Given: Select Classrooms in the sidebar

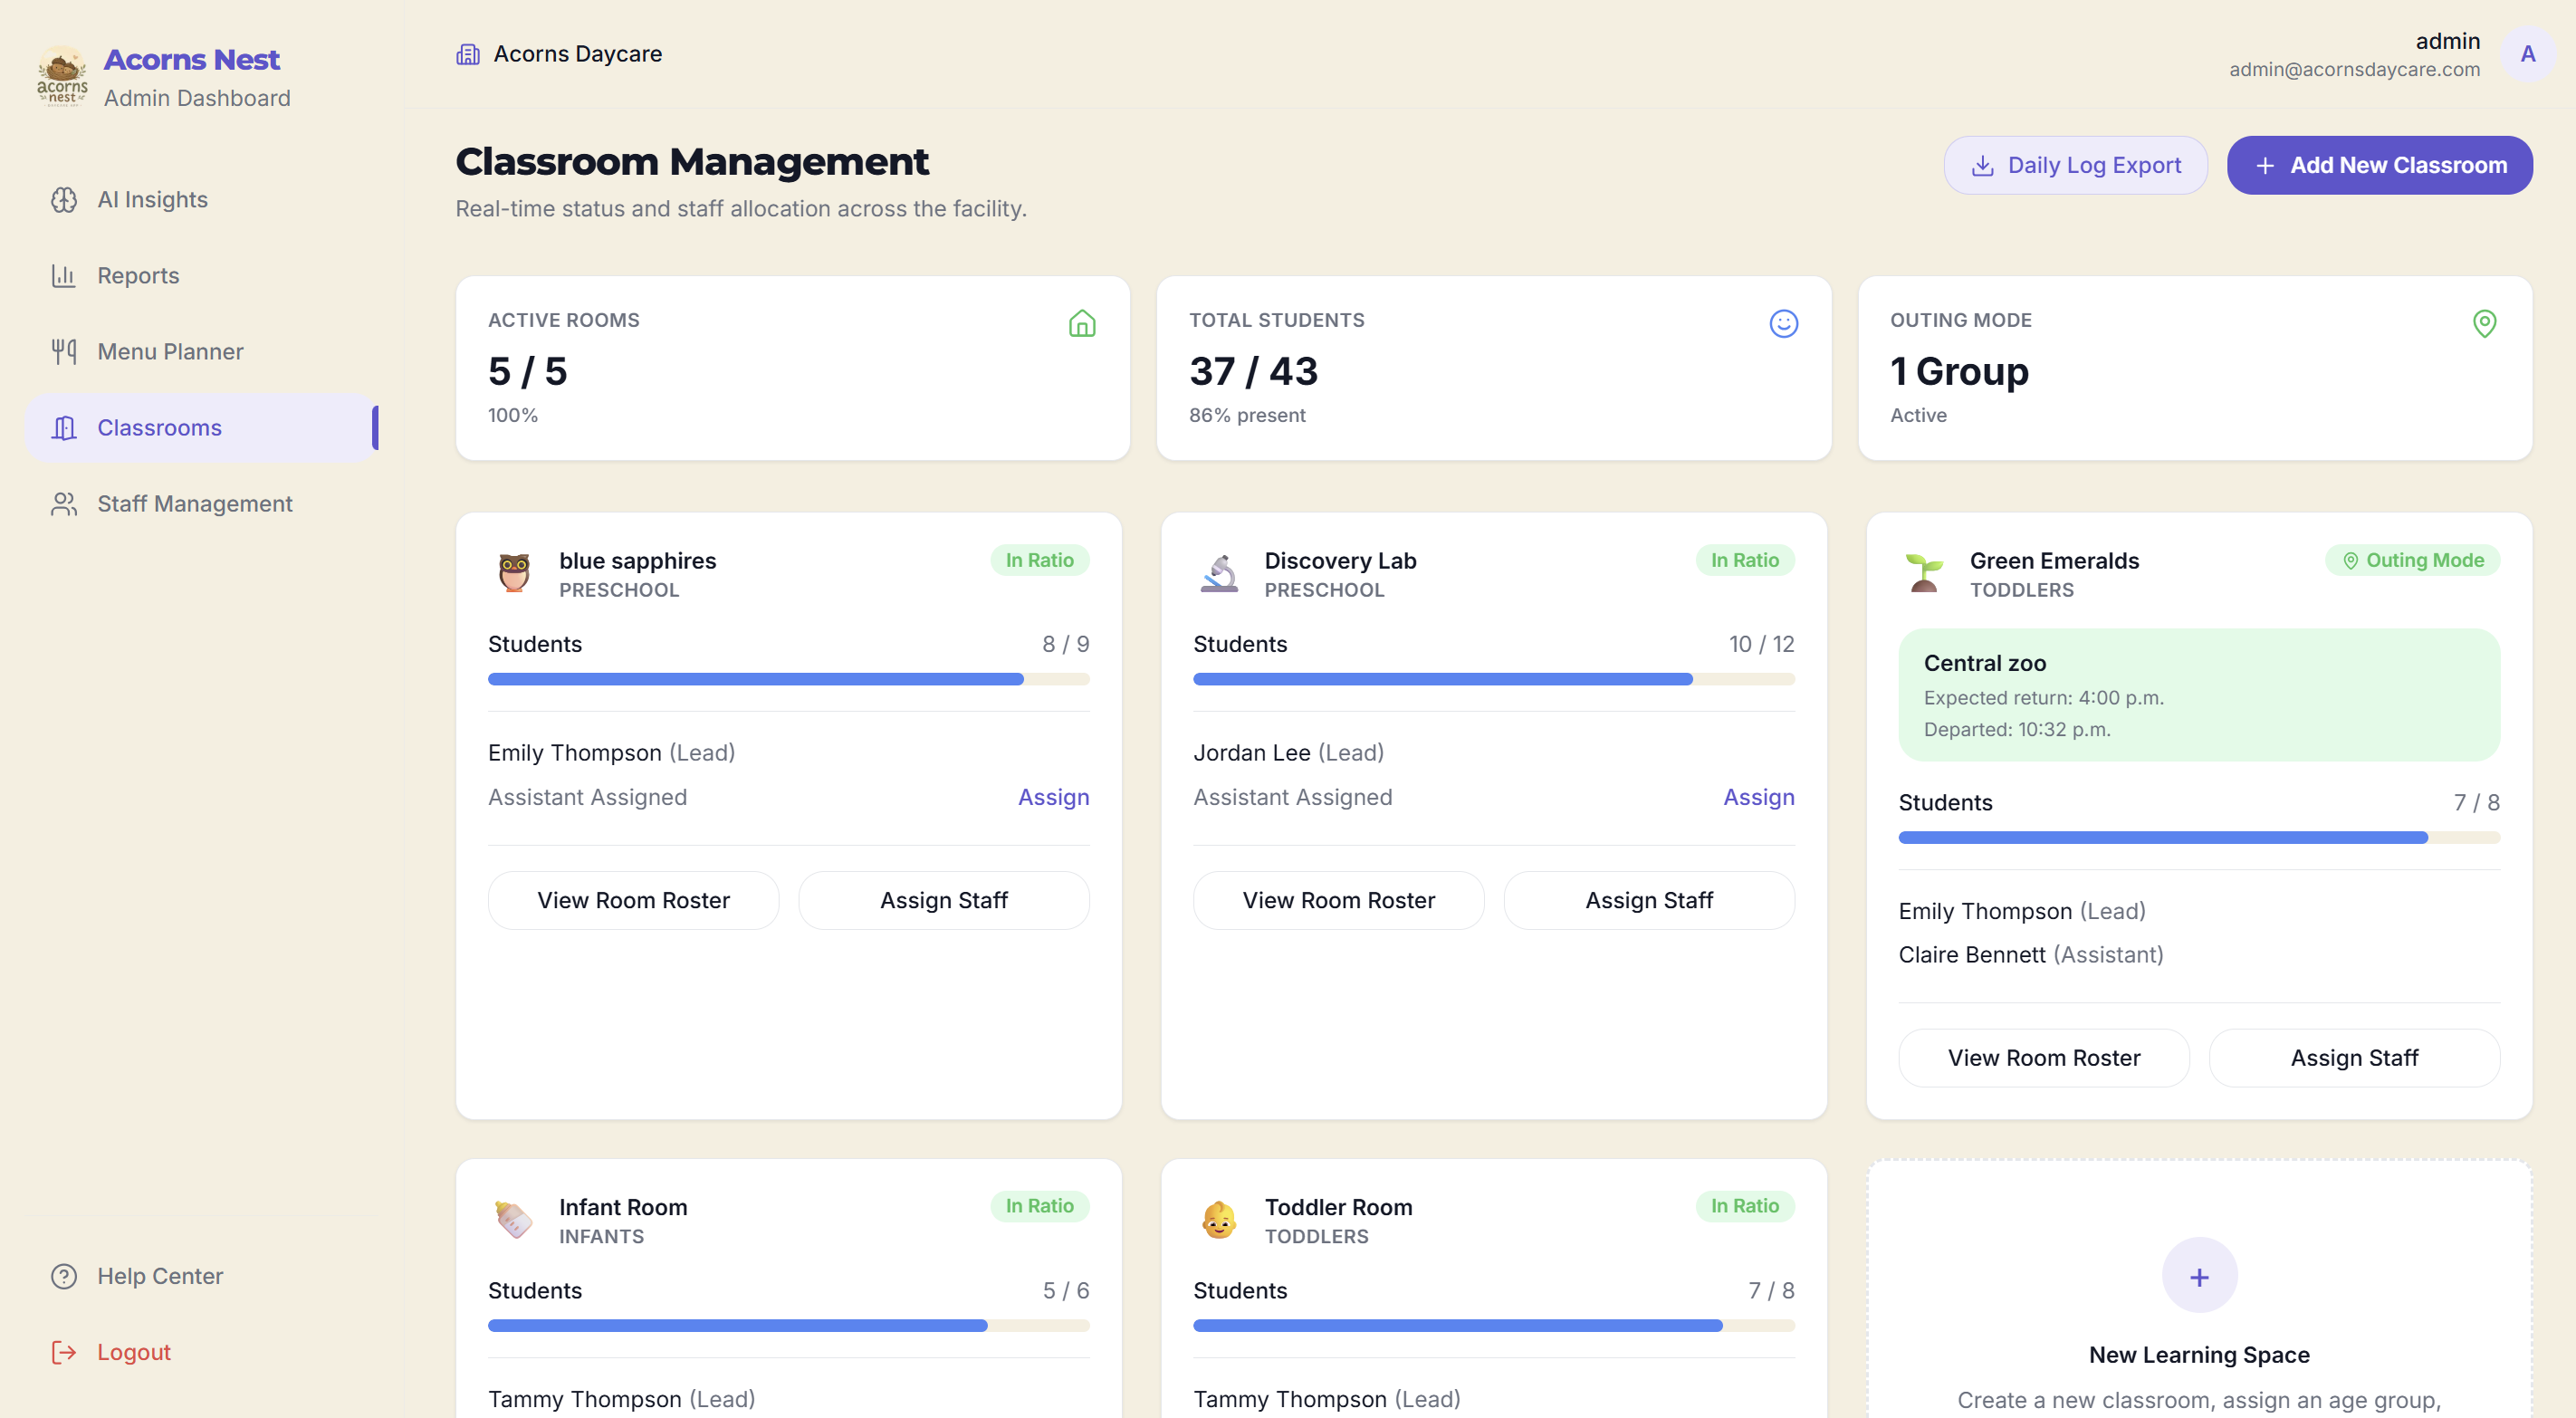Looking at the screenshot, I should tap(202, 428).
